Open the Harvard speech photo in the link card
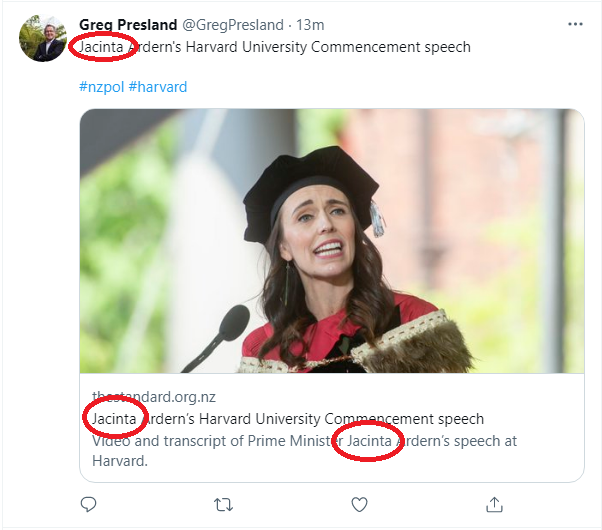Screen dimensions: 602x530 click(331, 240)
